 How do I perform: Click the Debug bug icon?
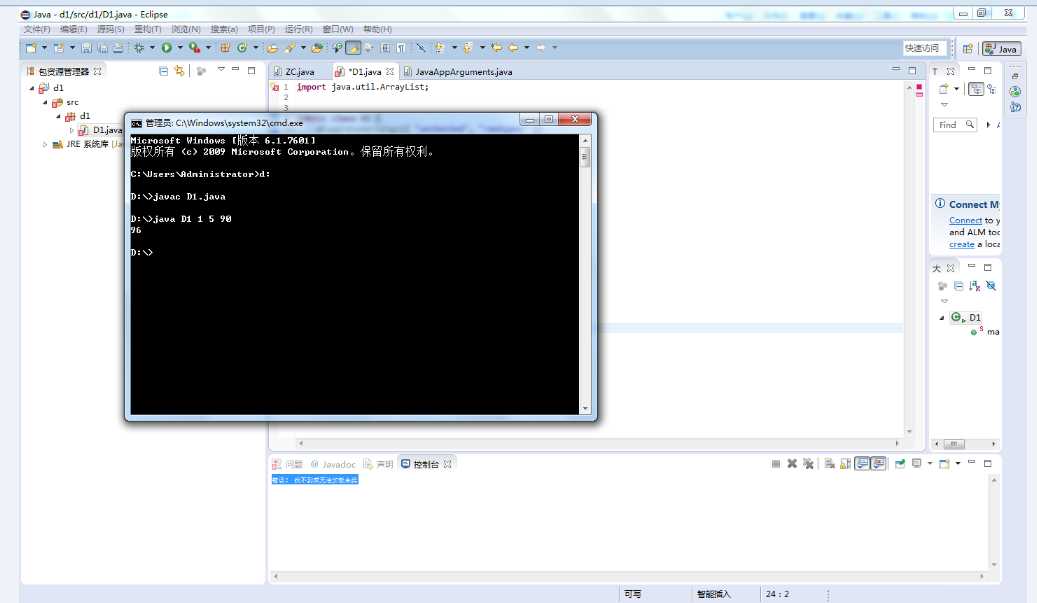coord(139,48)
